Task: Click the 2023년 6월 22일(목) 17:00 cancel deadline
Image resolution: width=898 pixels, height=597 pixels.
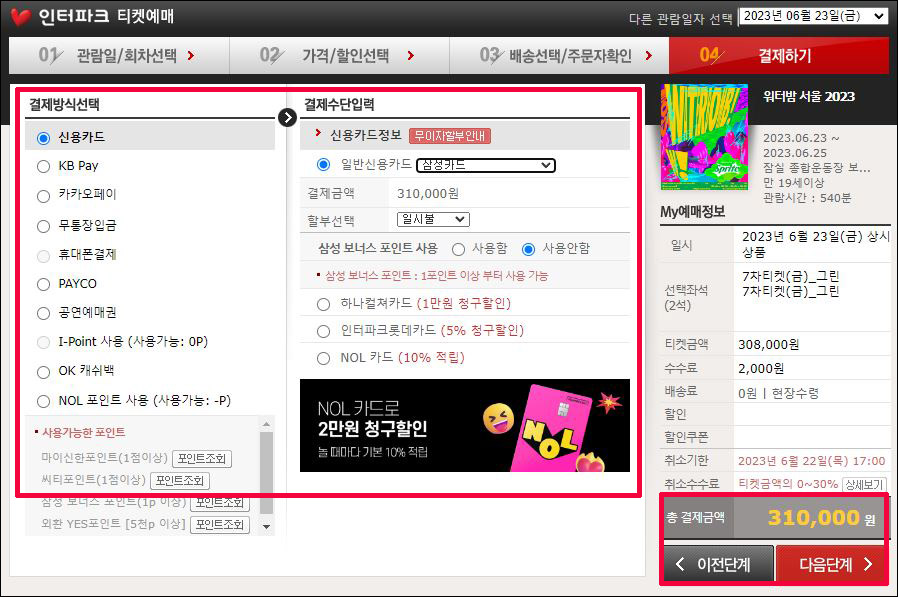Action: coord(812,461)
